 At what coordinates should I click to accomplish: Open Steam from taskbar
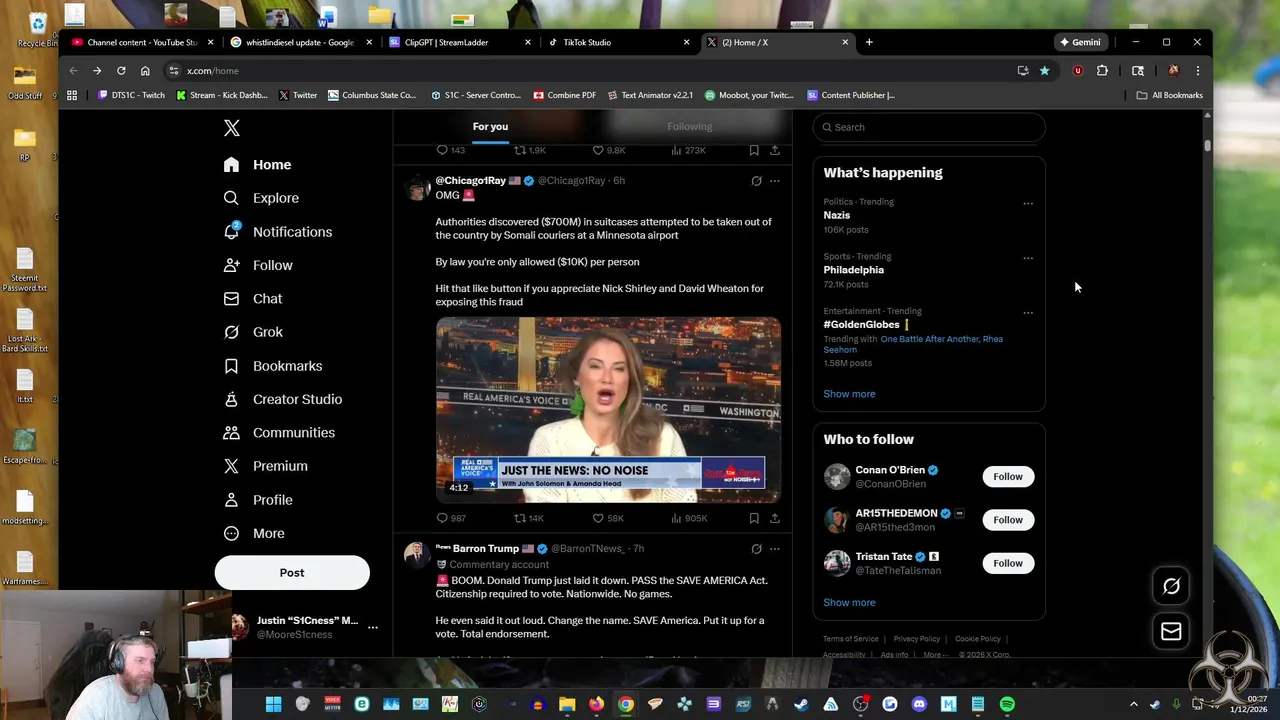coord(801,704)
